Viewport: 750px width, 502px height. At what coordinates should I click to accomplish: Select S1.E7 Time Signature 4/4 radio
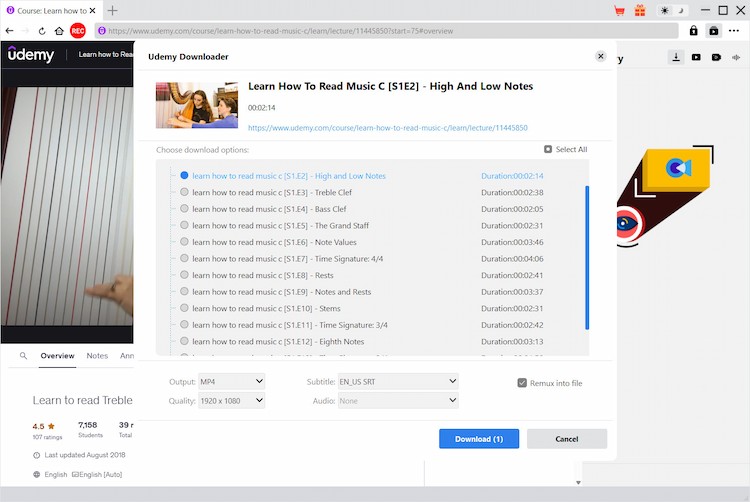tap(184, 258)
